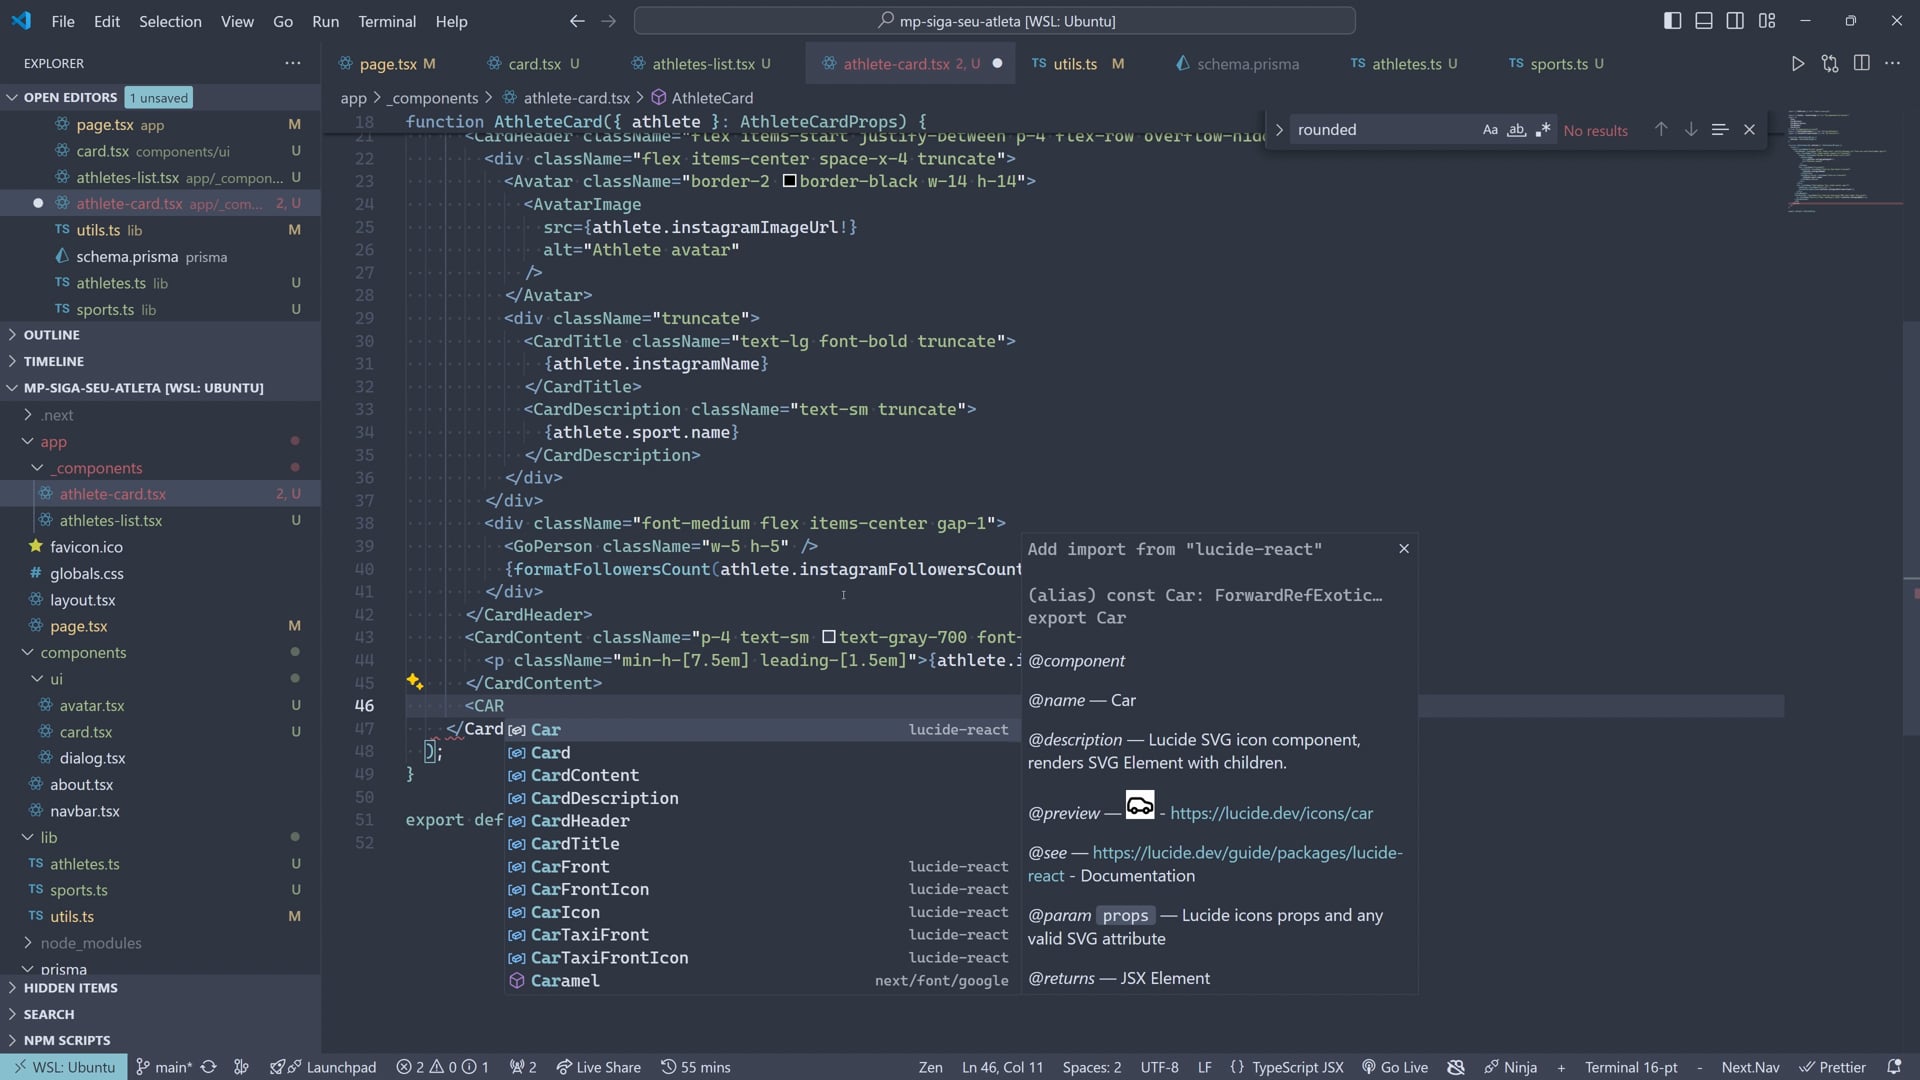Open notifications bell in status bar
The width and height of the screenshot is (1920, 1080).
[x=1893, y=1067]
